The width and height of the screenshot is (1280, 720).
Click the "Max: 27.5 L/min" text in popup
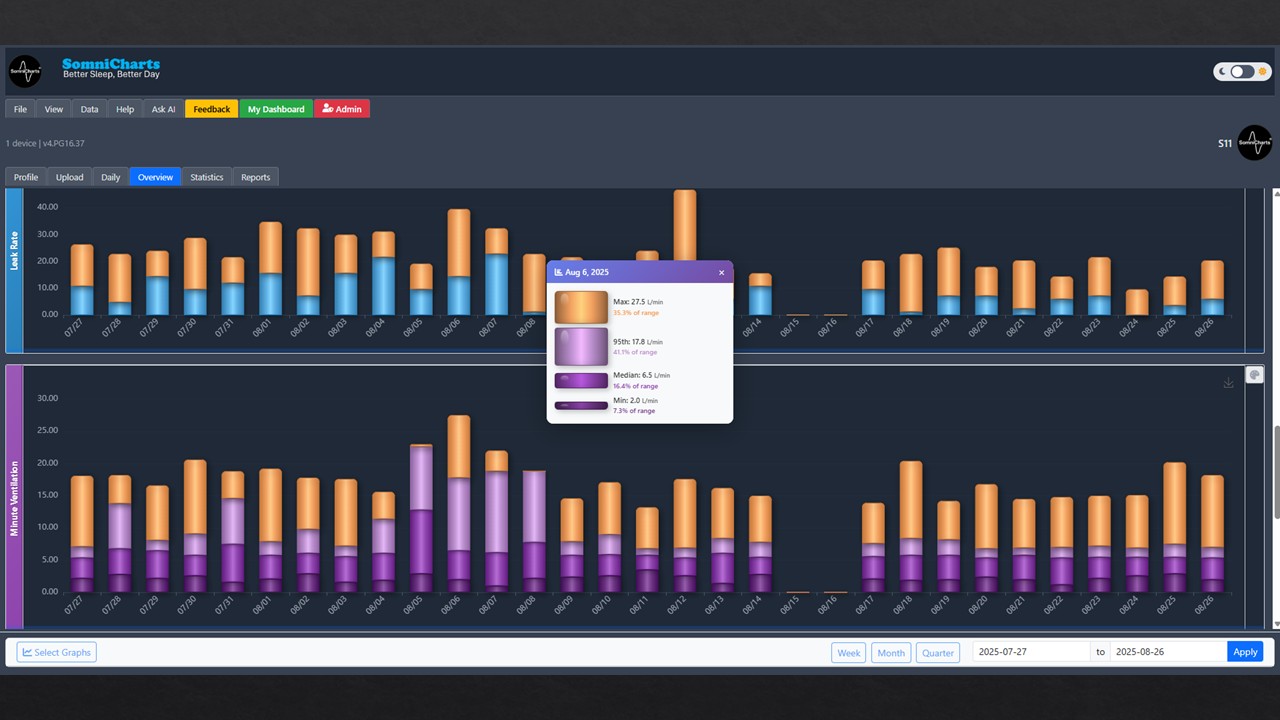click(x=638, y=302)
